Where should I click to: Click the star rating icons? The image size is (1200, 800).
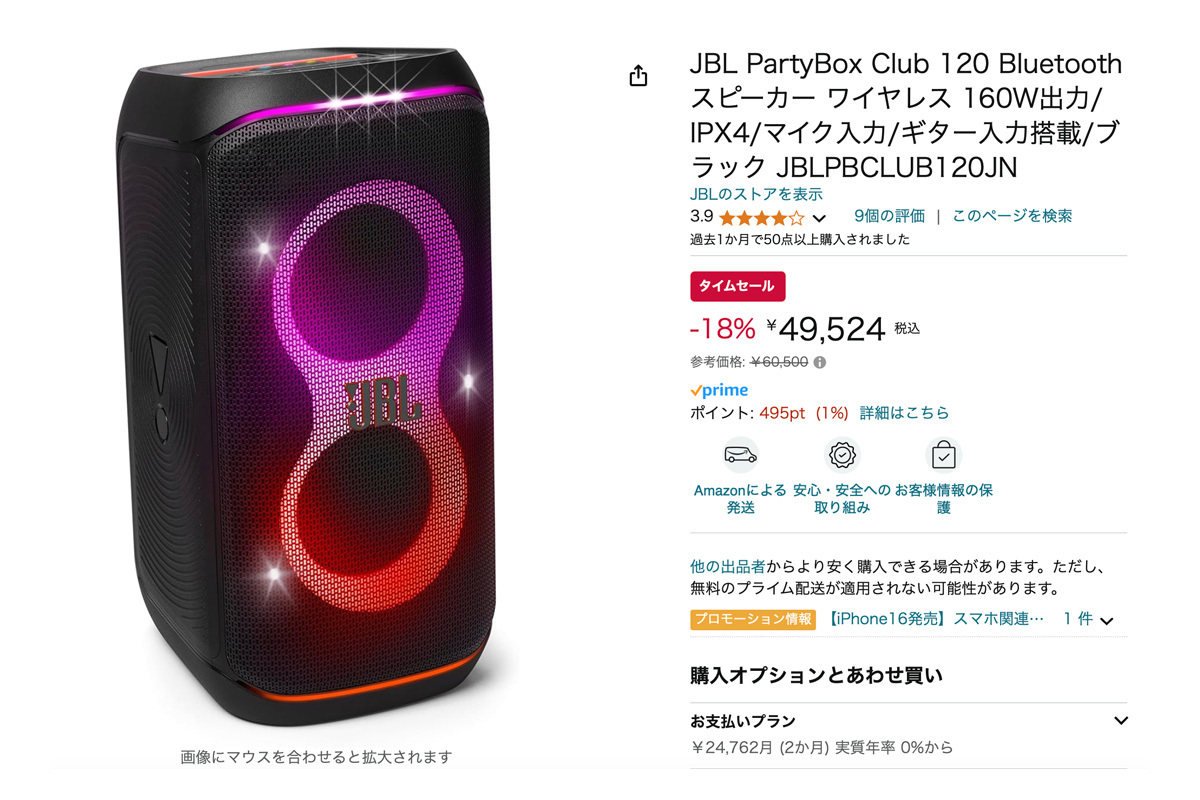(x=761, y=217)
